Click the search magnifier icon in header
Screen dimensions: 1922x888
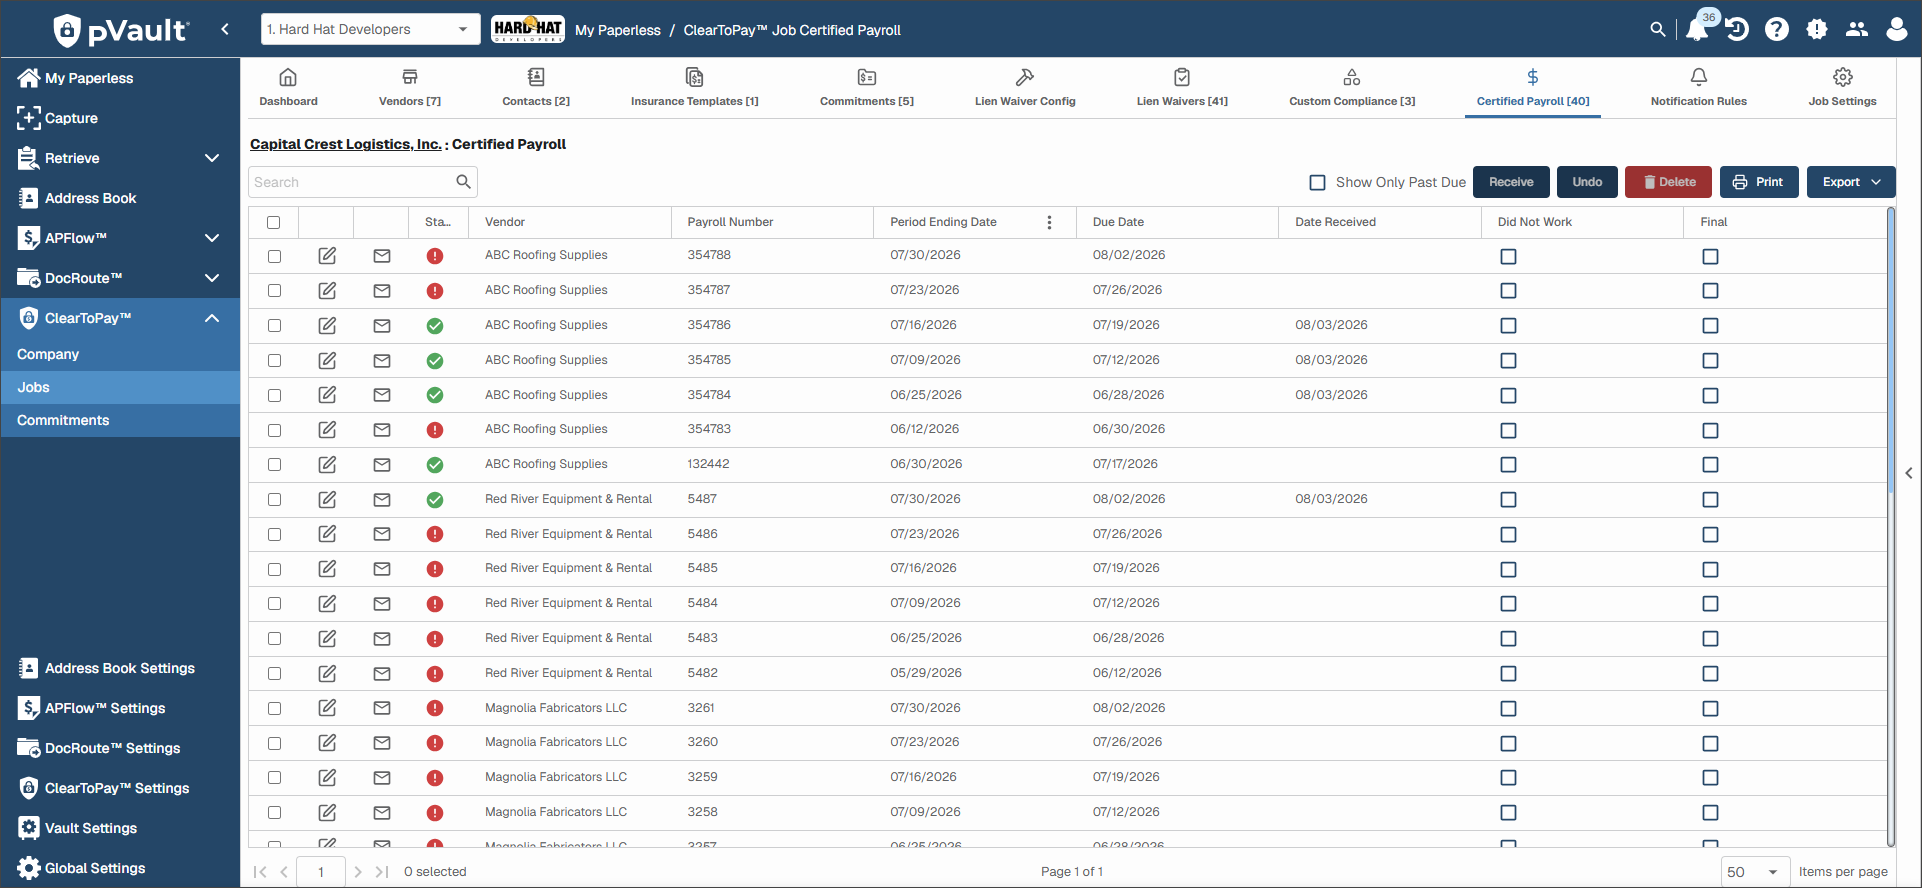pos(1657,30)
